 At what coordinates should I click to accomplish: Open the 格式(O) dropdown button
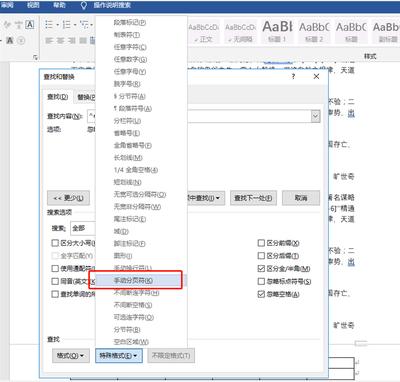[70, 356]
